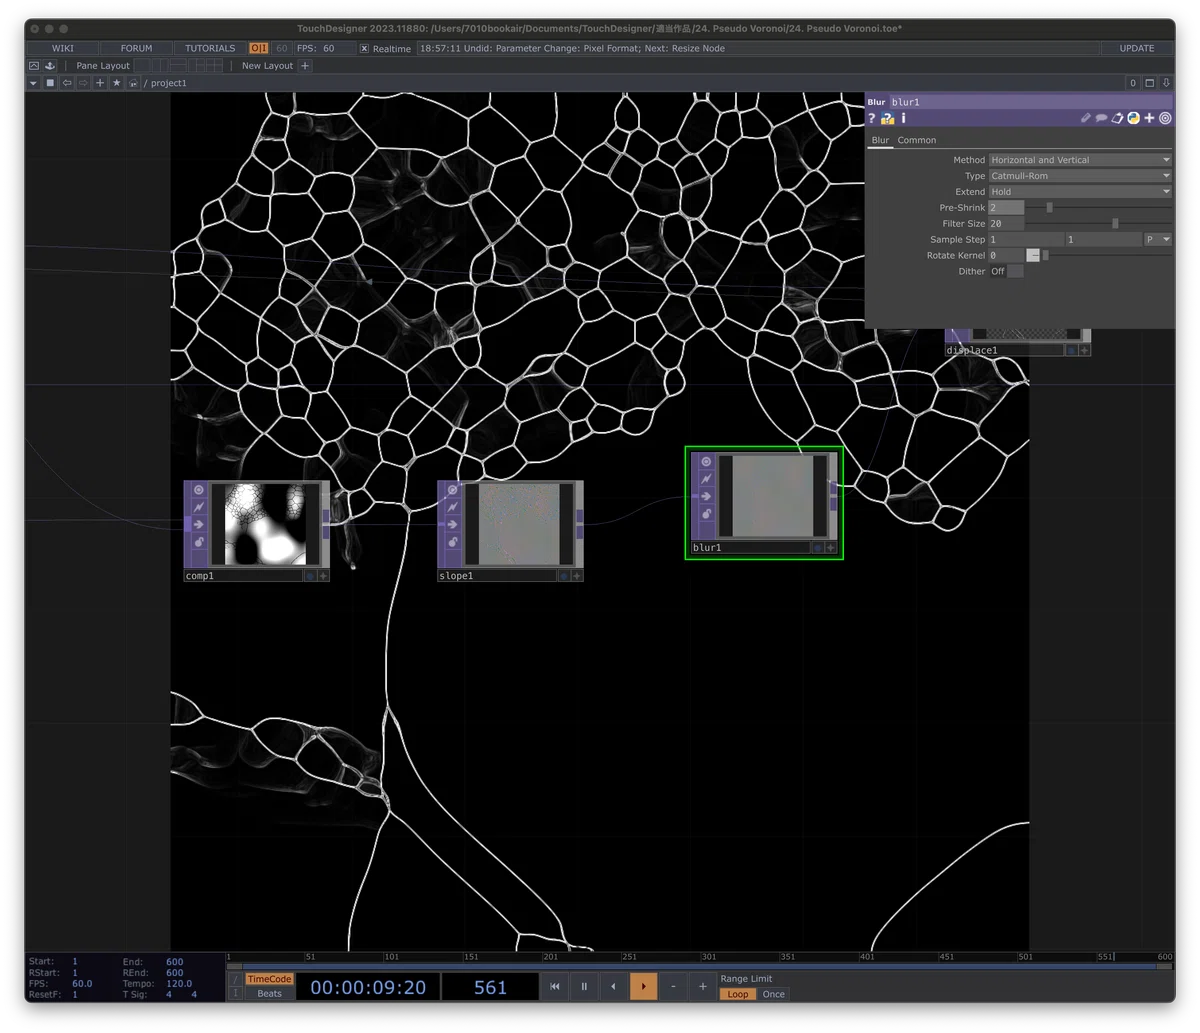Adjust the Pre-Shrink slider
Image resolution: width=1200 pixels, height=1033 pixels.
click(1098, 208)
